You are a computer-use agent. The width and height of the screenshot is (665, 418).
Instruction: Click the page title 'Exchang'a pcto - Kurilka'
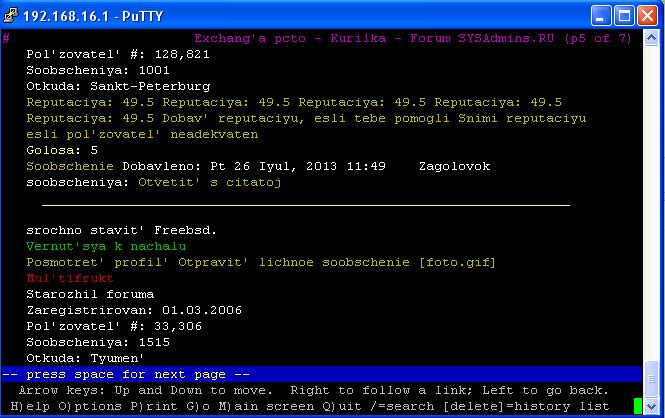[x=290, y=38]
